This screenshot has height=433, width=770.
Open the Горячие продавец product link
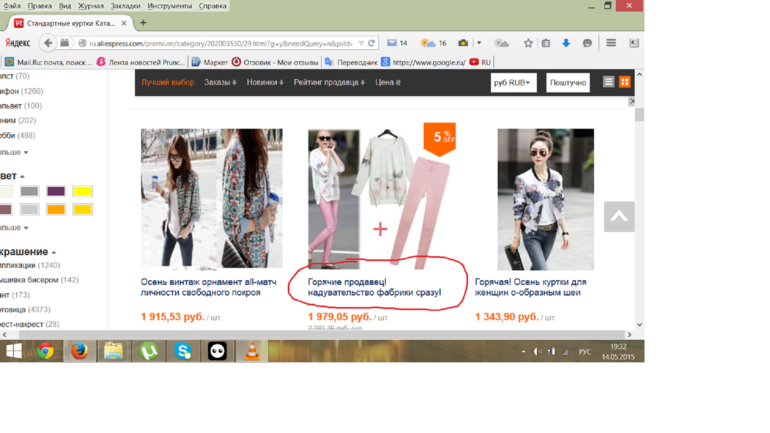pyautogui.click(x=374, y=287)
